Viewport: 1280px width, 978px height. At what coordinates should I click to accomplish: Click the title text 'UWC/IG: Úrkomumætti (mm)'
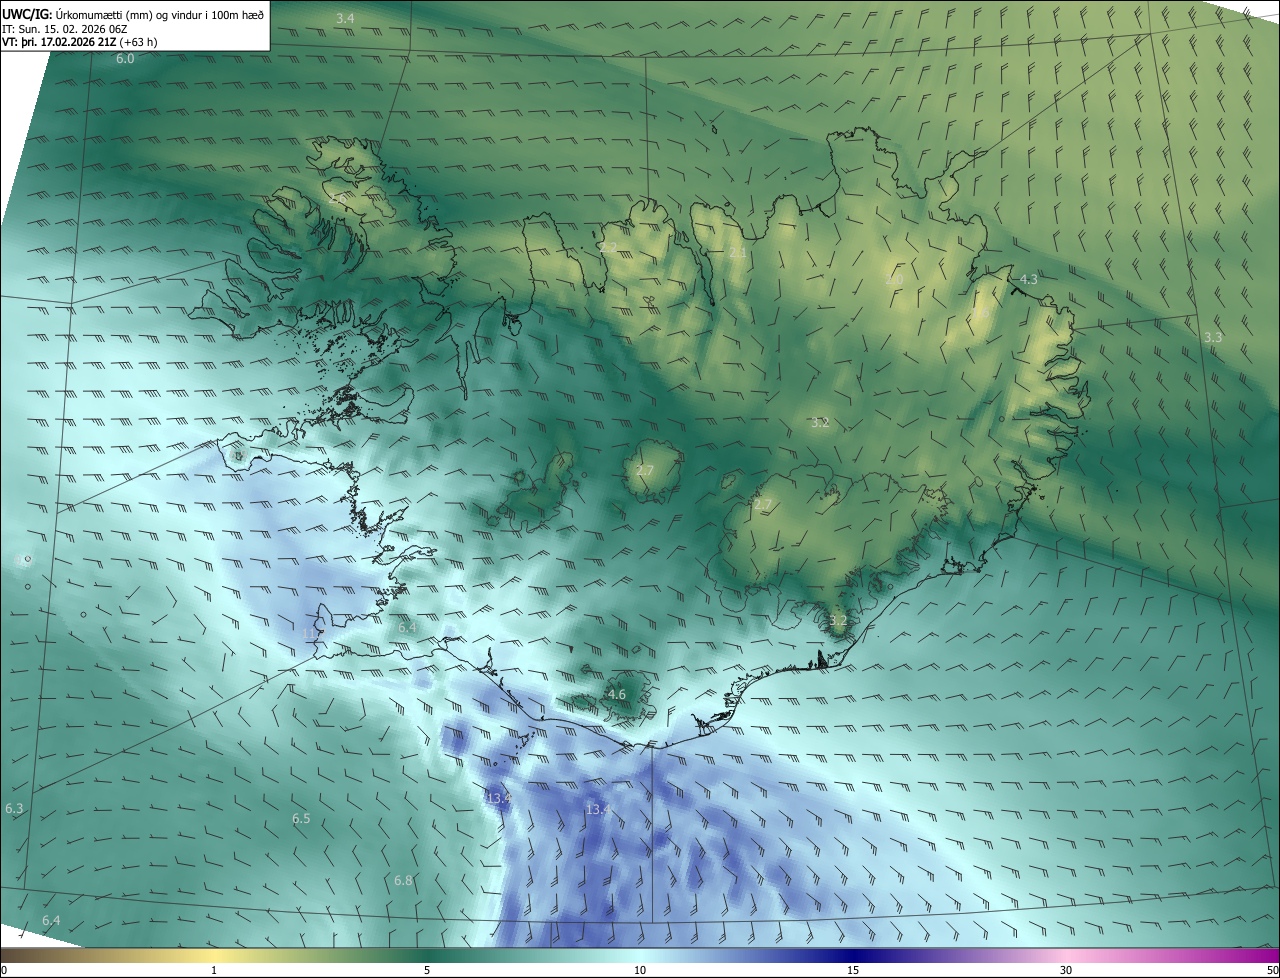pyautogui.click(x=77, y=13)
